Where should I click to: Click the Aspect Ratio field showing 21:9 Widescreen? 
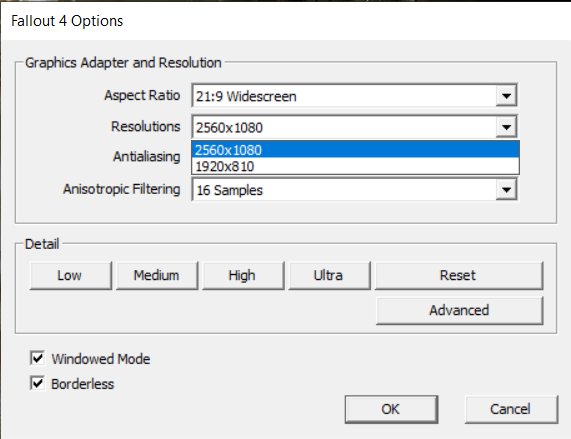coord(354,96)
